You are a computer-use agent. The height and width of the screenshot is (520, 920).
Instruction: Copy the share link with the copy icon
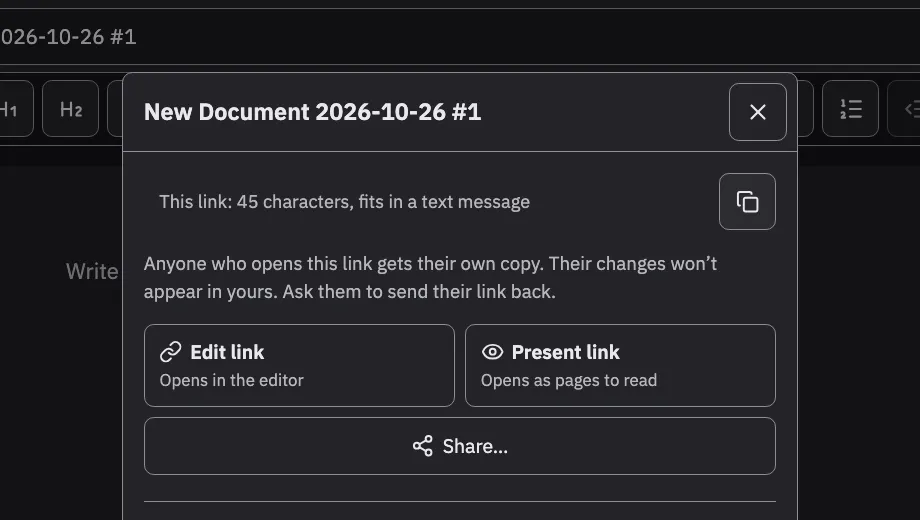pyautogui.click(x=747, y=201)
